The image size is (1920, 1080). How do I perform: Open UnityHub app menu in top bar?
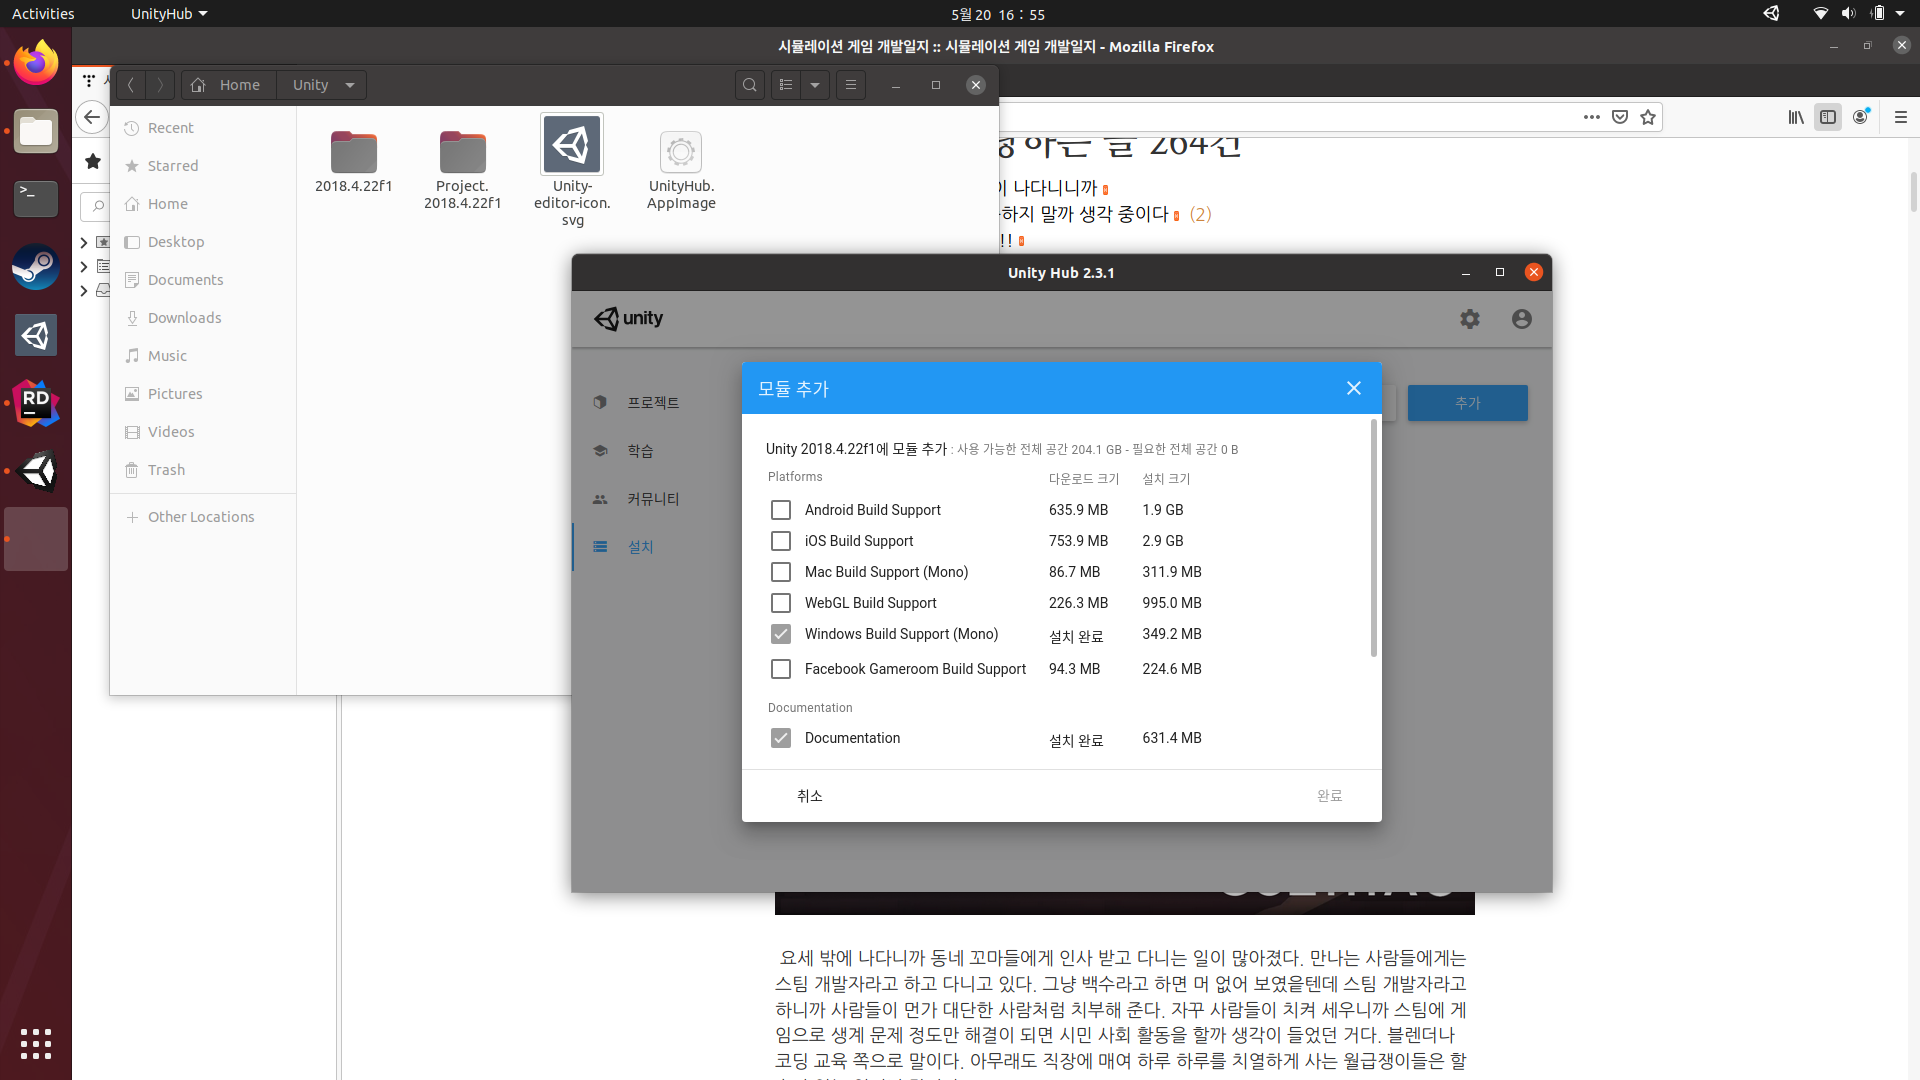[169, 14]
